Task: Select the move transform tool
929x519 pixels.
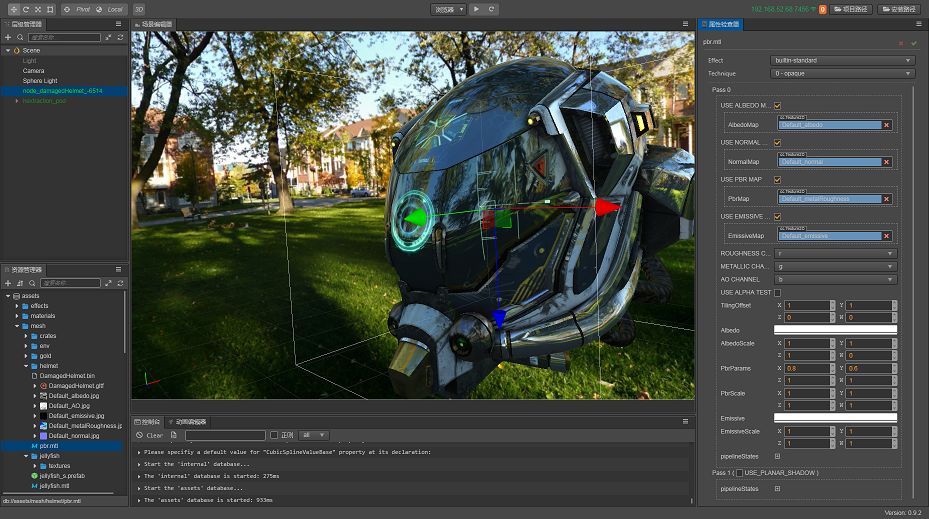Action: (x=13, y=9)
